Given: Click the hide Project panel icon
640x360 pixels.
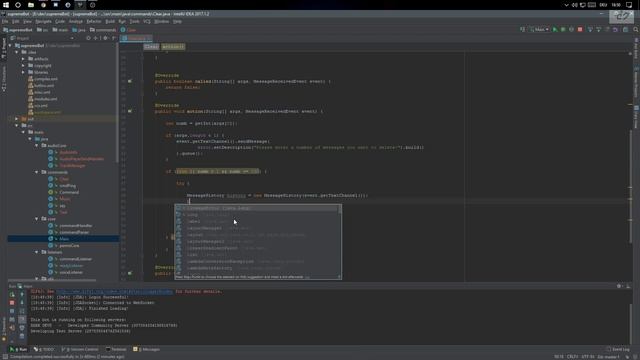Looking at the screenshot, I should click(114, 38).
